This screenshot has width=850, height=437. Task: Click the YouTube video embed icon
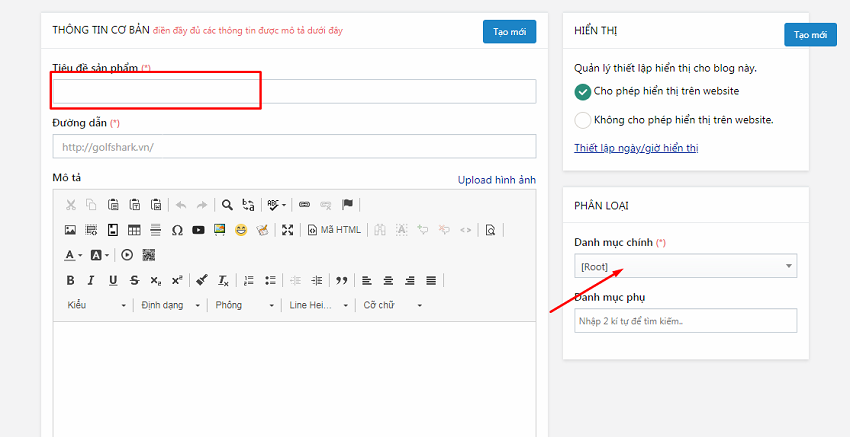click(x=198, y=230)
